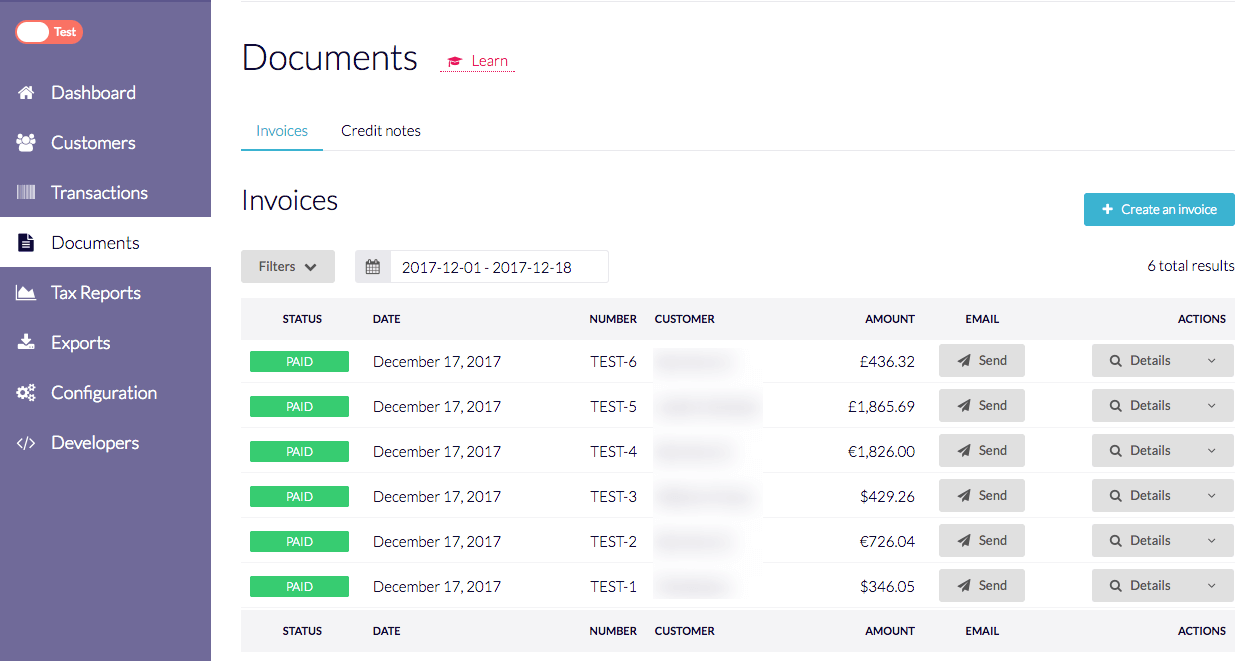1256x661 pixels.
Task: Click the date range input field
Action: tap(498, 267)
